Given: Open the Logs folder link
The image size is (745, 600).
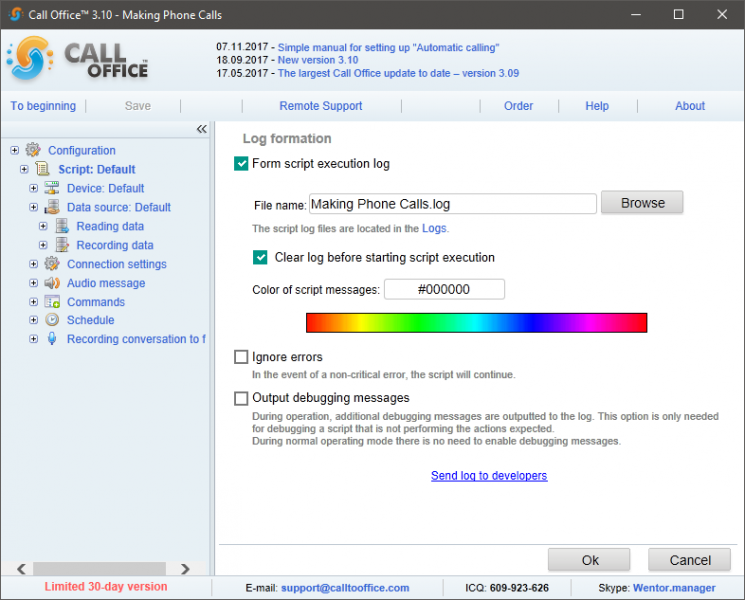Looking at the screenshot, I should (x=434, y=229).
